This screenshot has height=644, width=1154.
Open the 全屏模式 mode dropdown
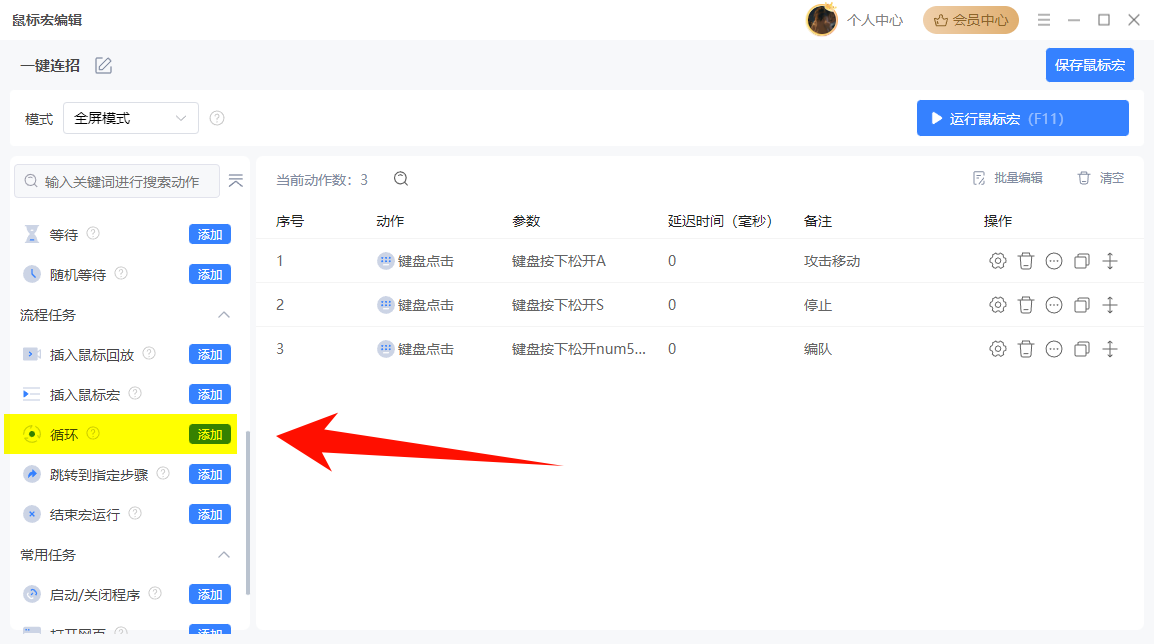tap(130, 117)
